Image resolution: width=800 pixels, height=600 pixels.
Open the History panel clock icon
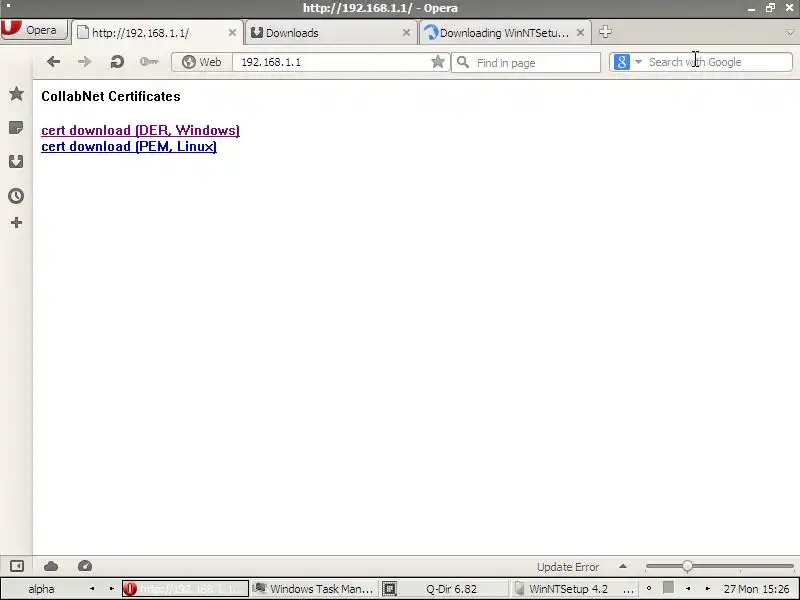point(16,196)
